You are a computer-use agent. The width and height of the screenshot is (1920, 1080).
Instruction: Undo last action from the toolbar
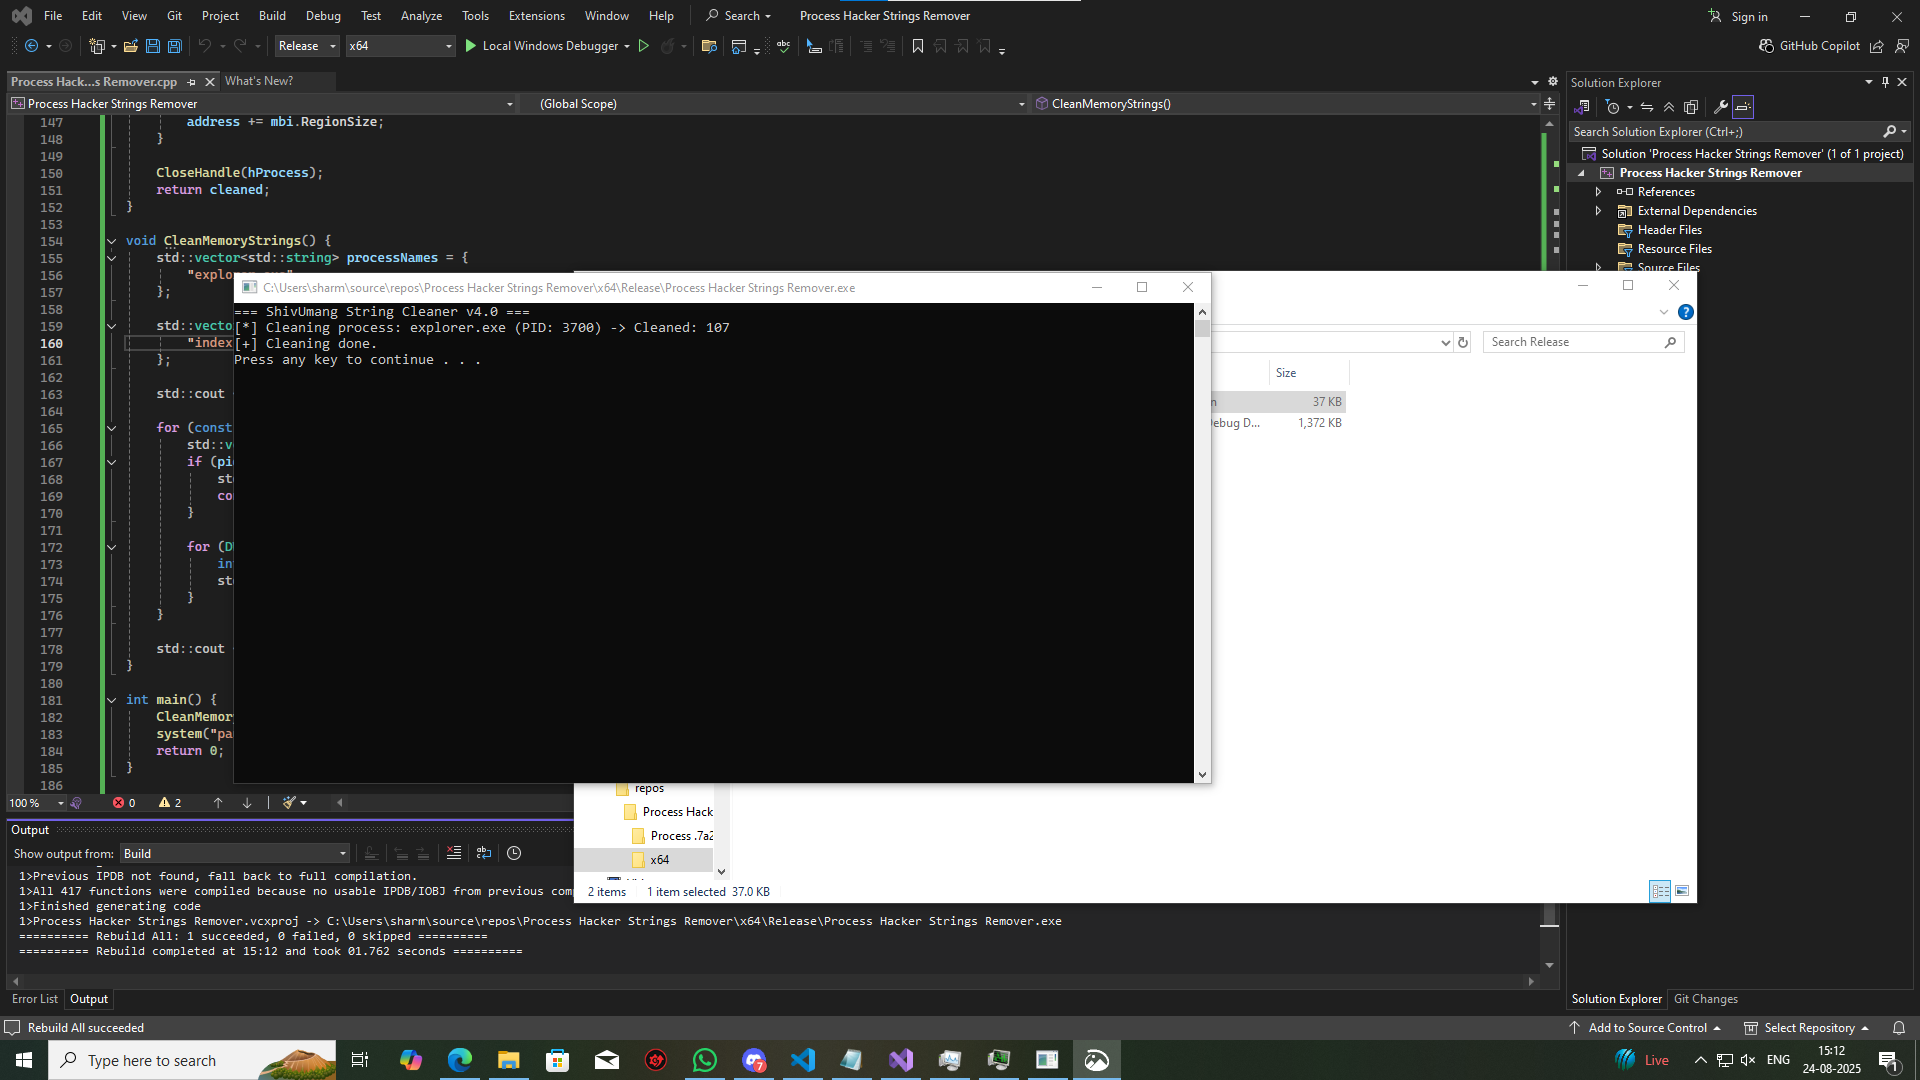point(203,46)
